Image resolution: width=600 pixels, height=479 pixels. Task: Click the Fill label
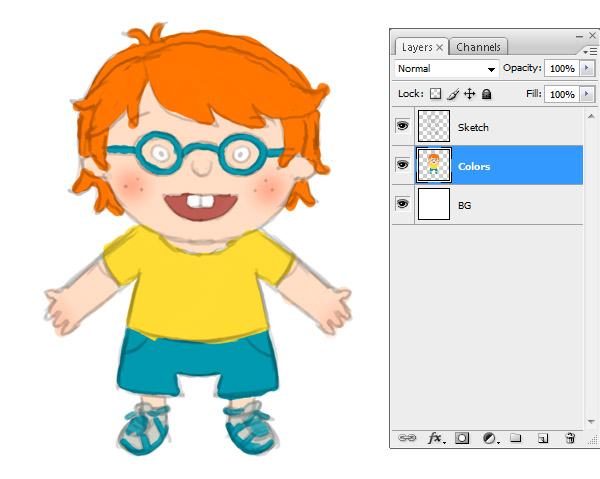(x=533, y=94)
